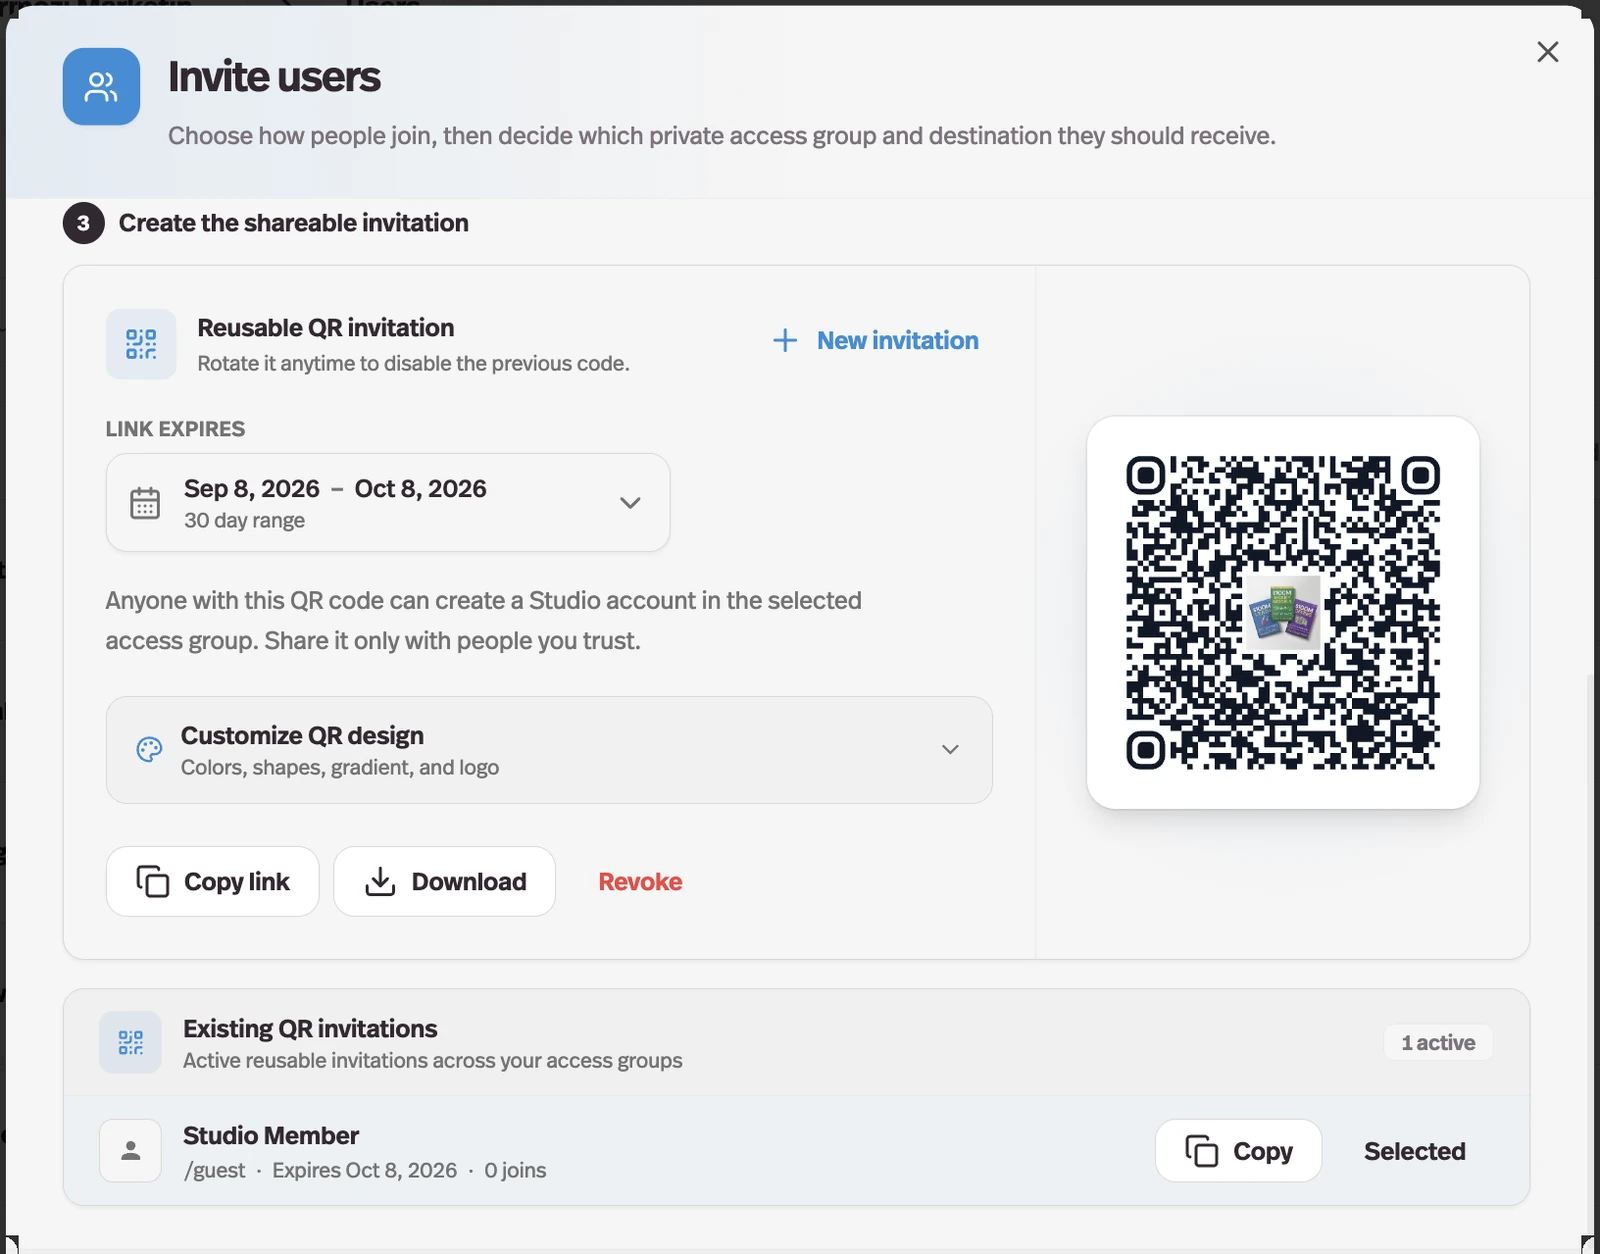Click the Copy link button
The width and height of the screenshot is (1600, 1254).
[212, 882]
